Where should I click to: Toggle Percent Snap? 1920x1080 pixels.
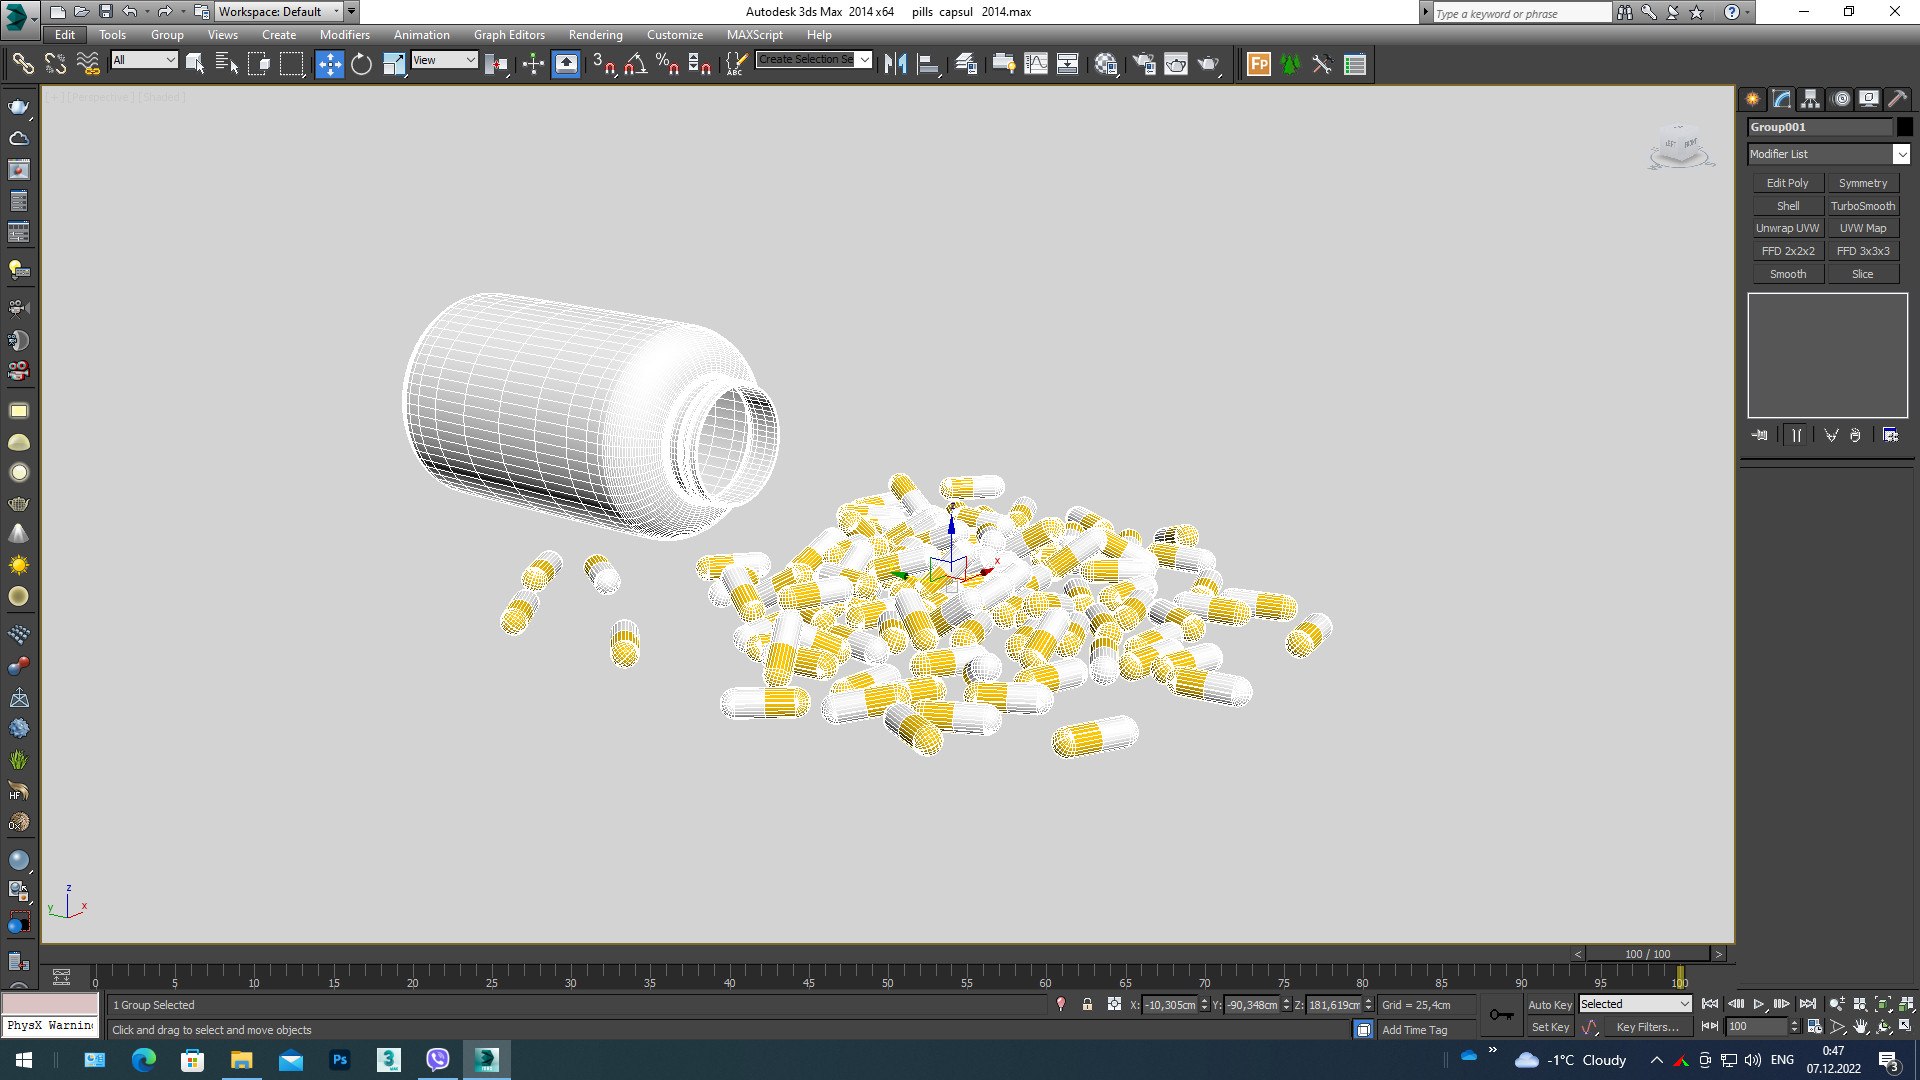point(667,65)
